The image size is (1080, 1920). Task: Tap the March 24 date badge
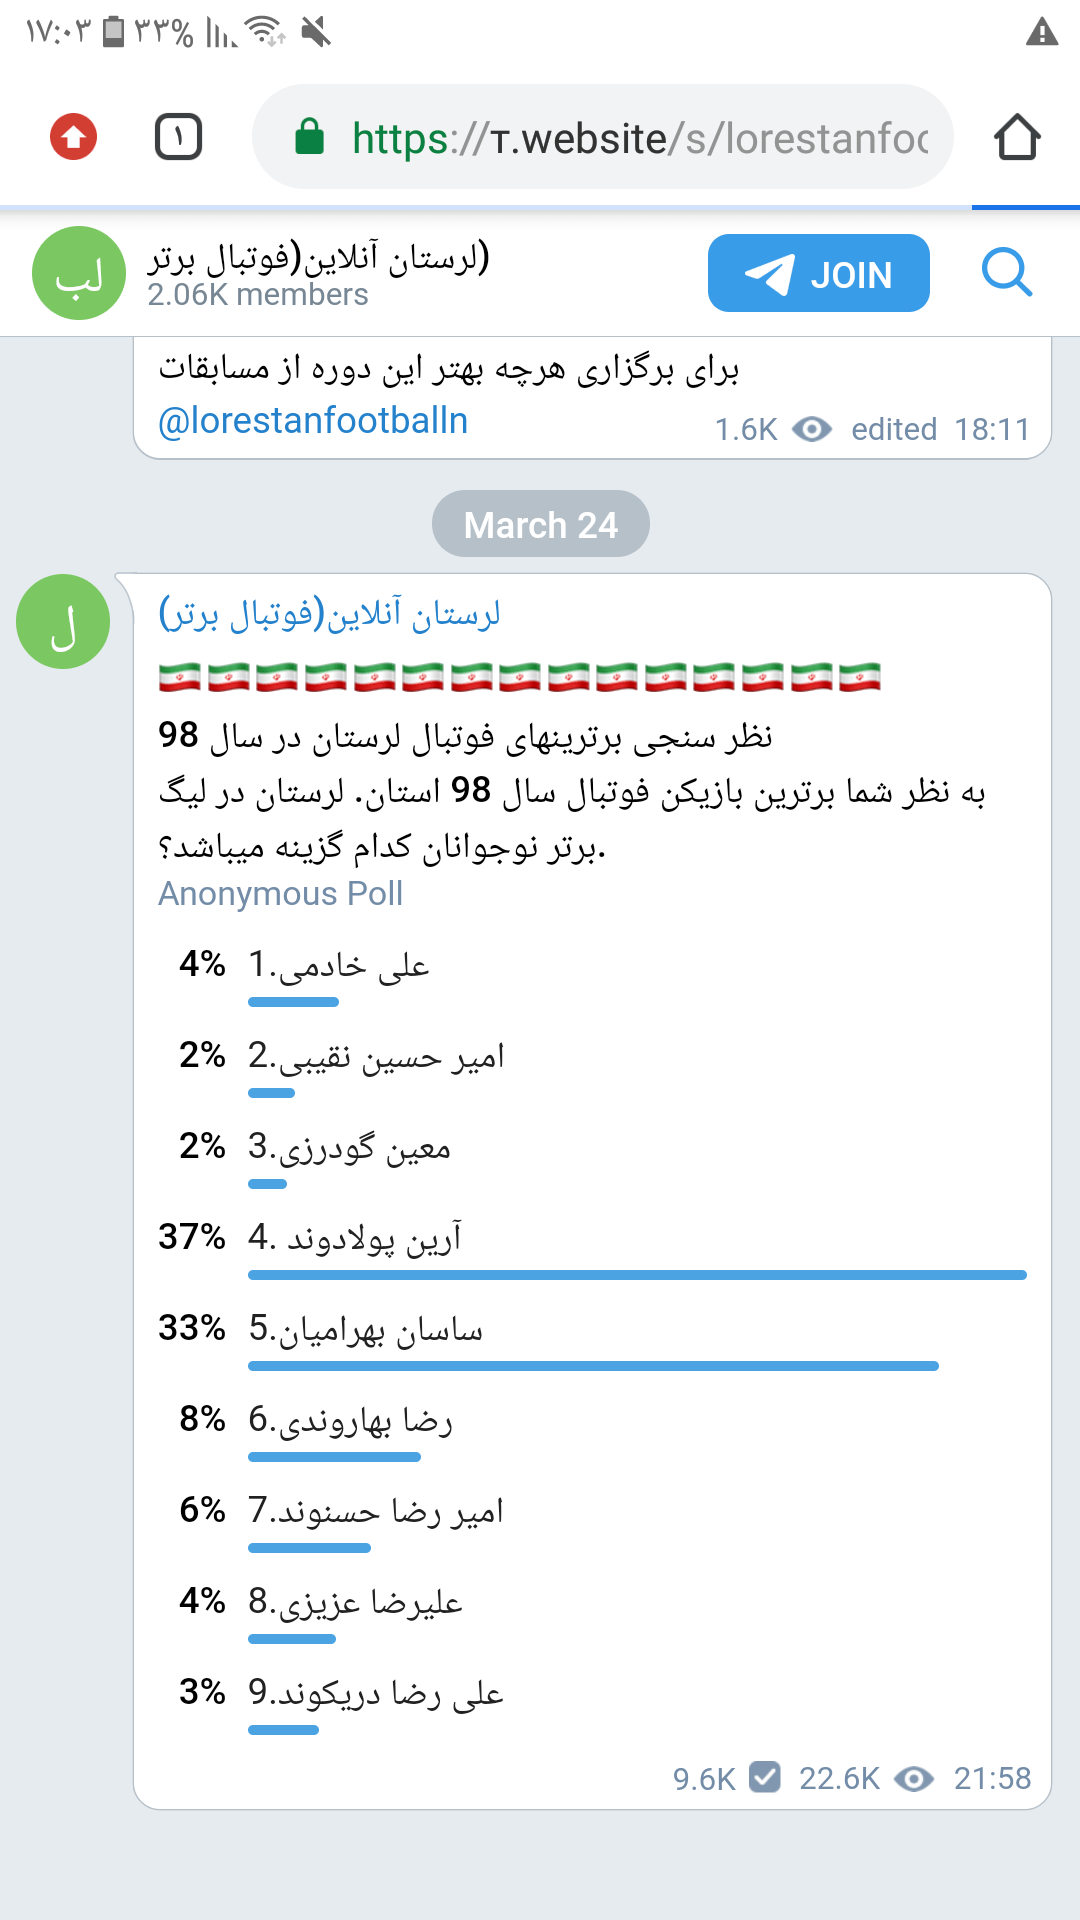pos(541,524)
